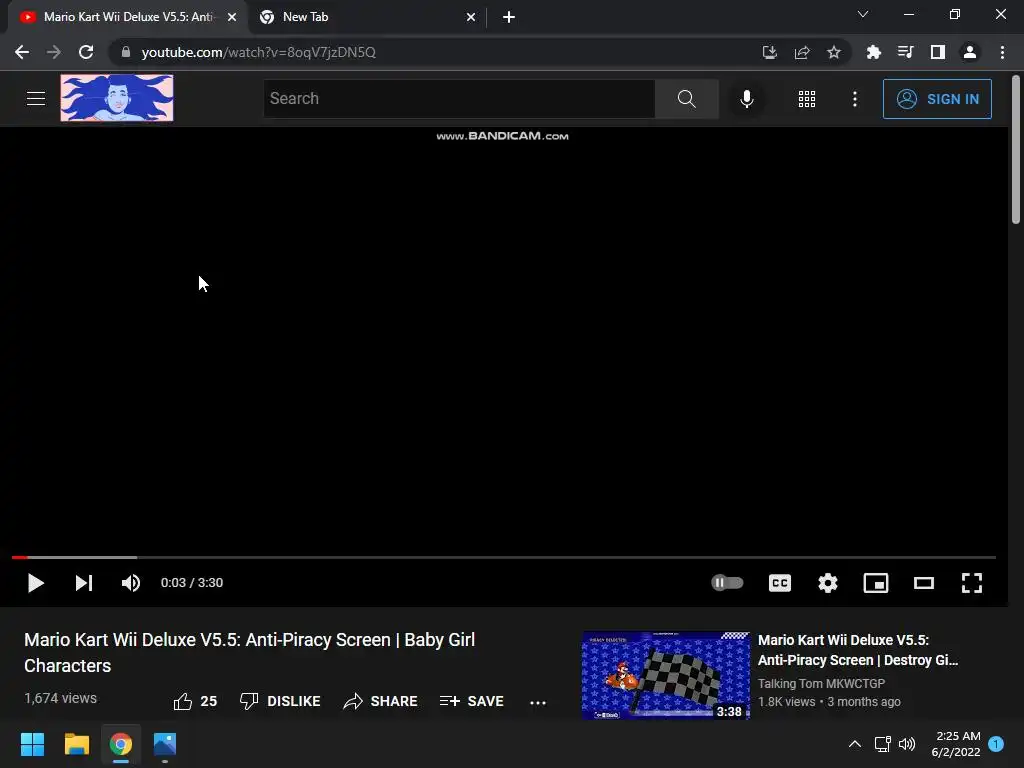The width and height of the screenshot is (1024, 768).
Task: Click the DISLIKE button
Action: (x=280, y=701)
